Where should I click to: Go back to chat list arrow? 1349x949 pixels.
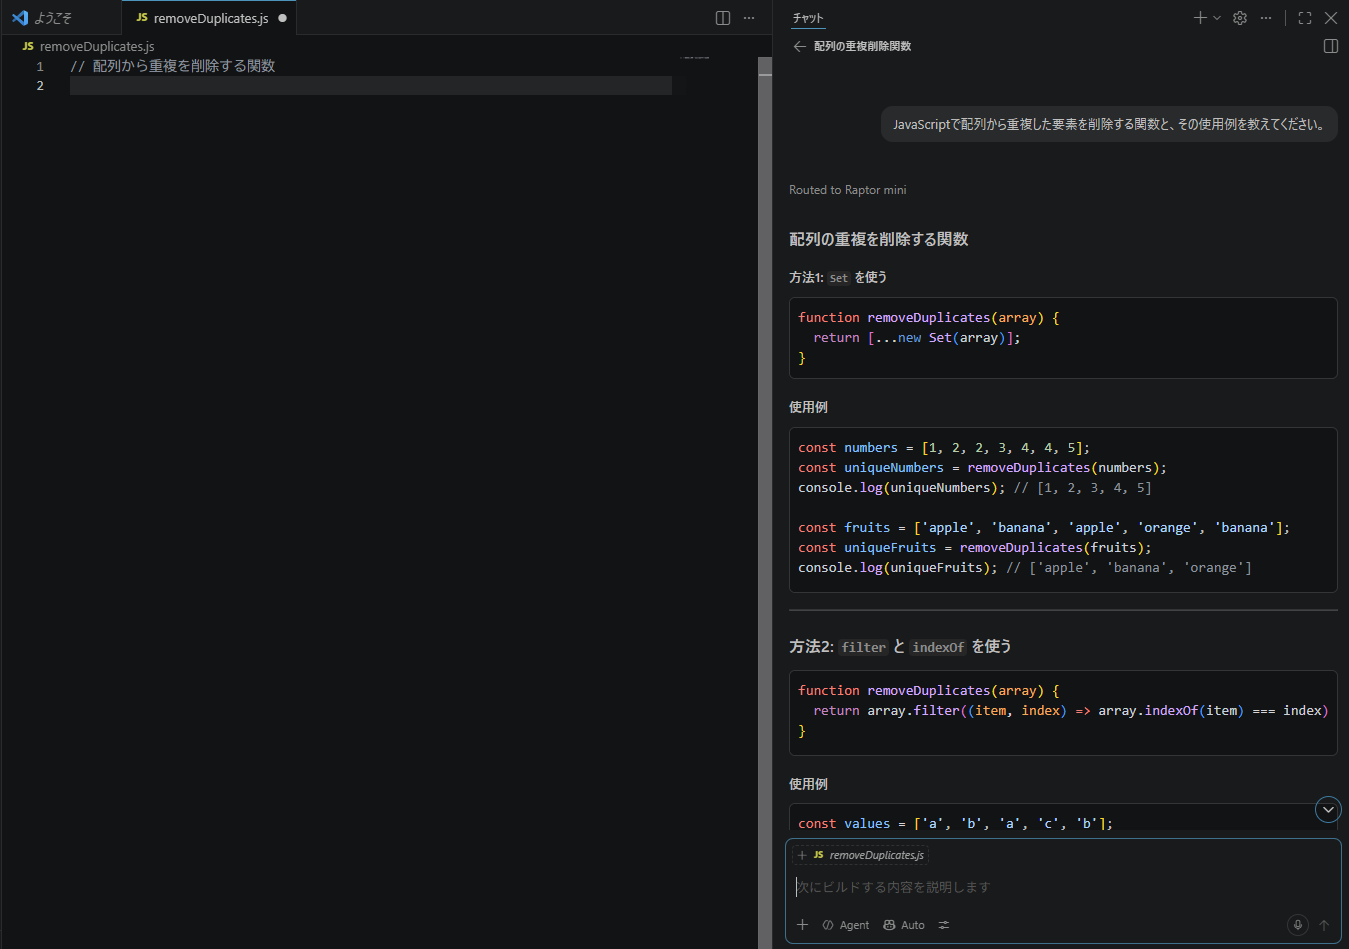pyautogui.click(x=799, y=46)
